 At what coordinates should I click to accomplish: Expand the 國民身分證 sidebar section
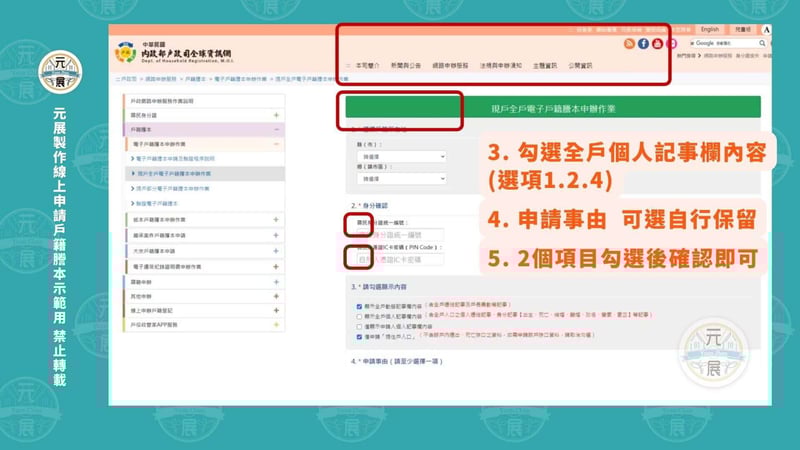[x=276, y=115]
